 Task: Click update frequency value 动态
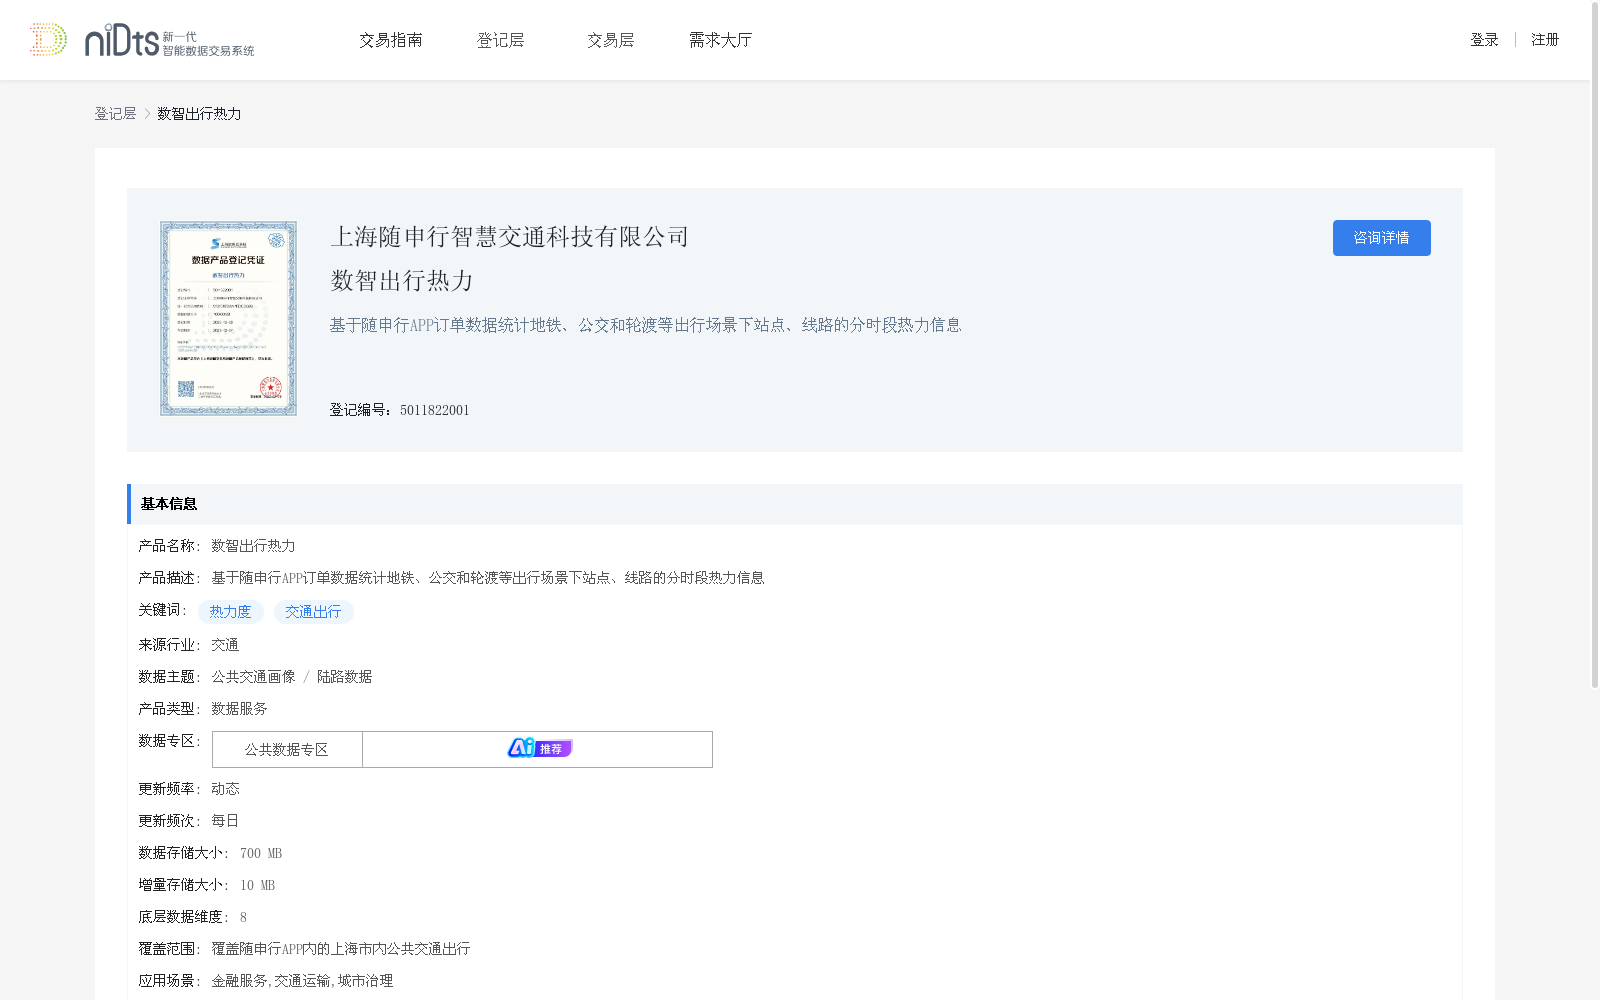pos(225,789)
